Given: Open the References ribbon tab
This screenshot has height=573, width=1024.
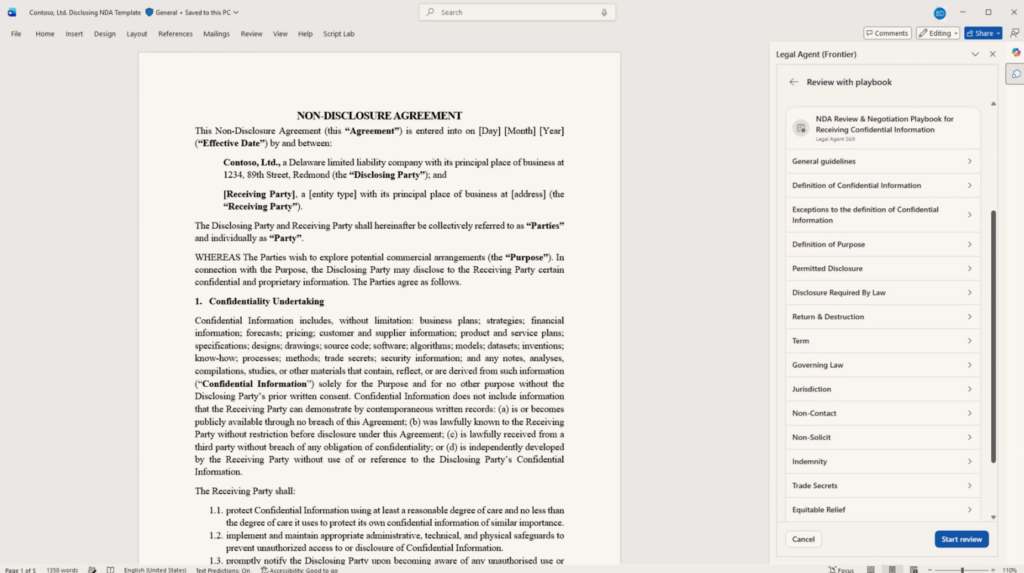Looking at the screenshot, I should [x=175, y=34].
